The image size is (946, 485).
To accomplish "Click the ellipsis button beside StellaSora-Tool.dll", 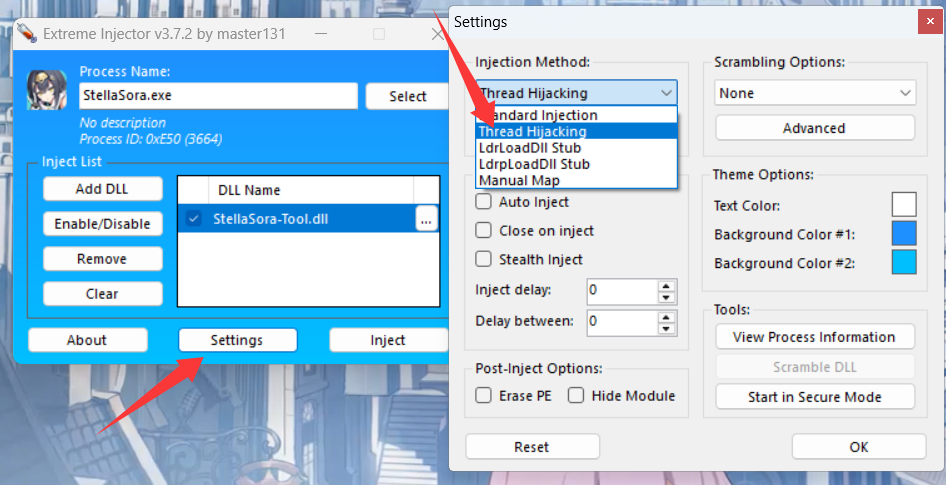I will click(425, 220).
